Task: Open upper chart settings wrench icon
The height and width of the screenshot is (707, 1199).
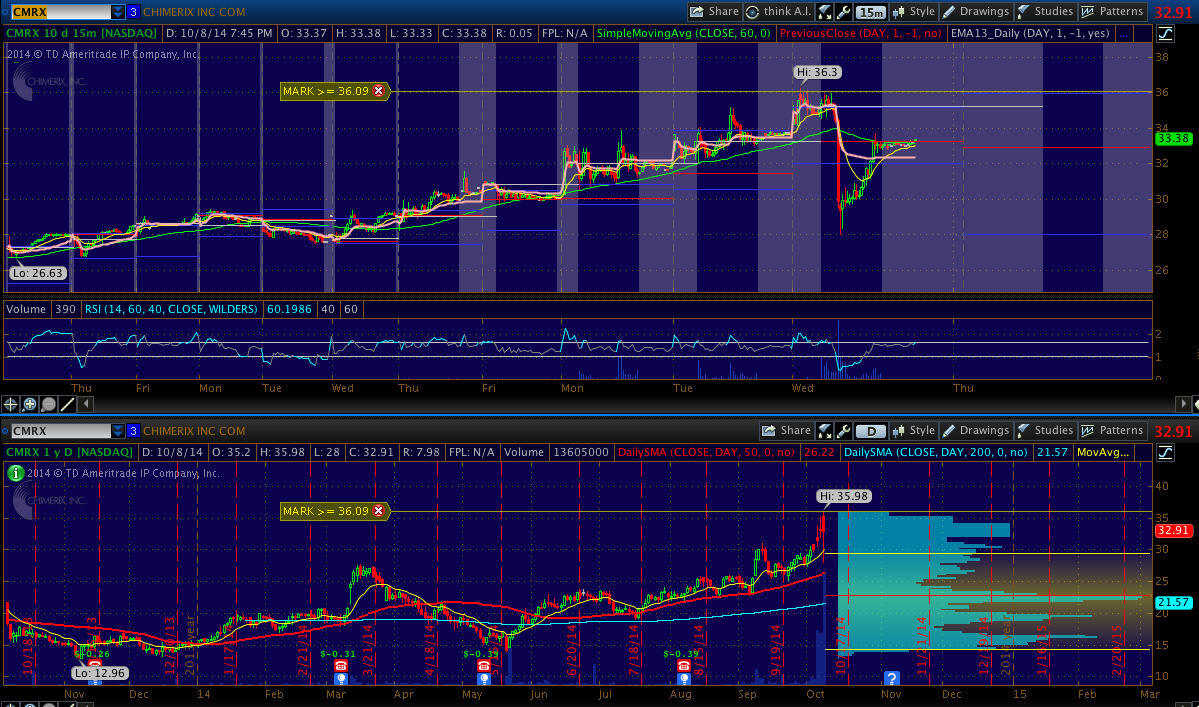Action: coord(845,12)
